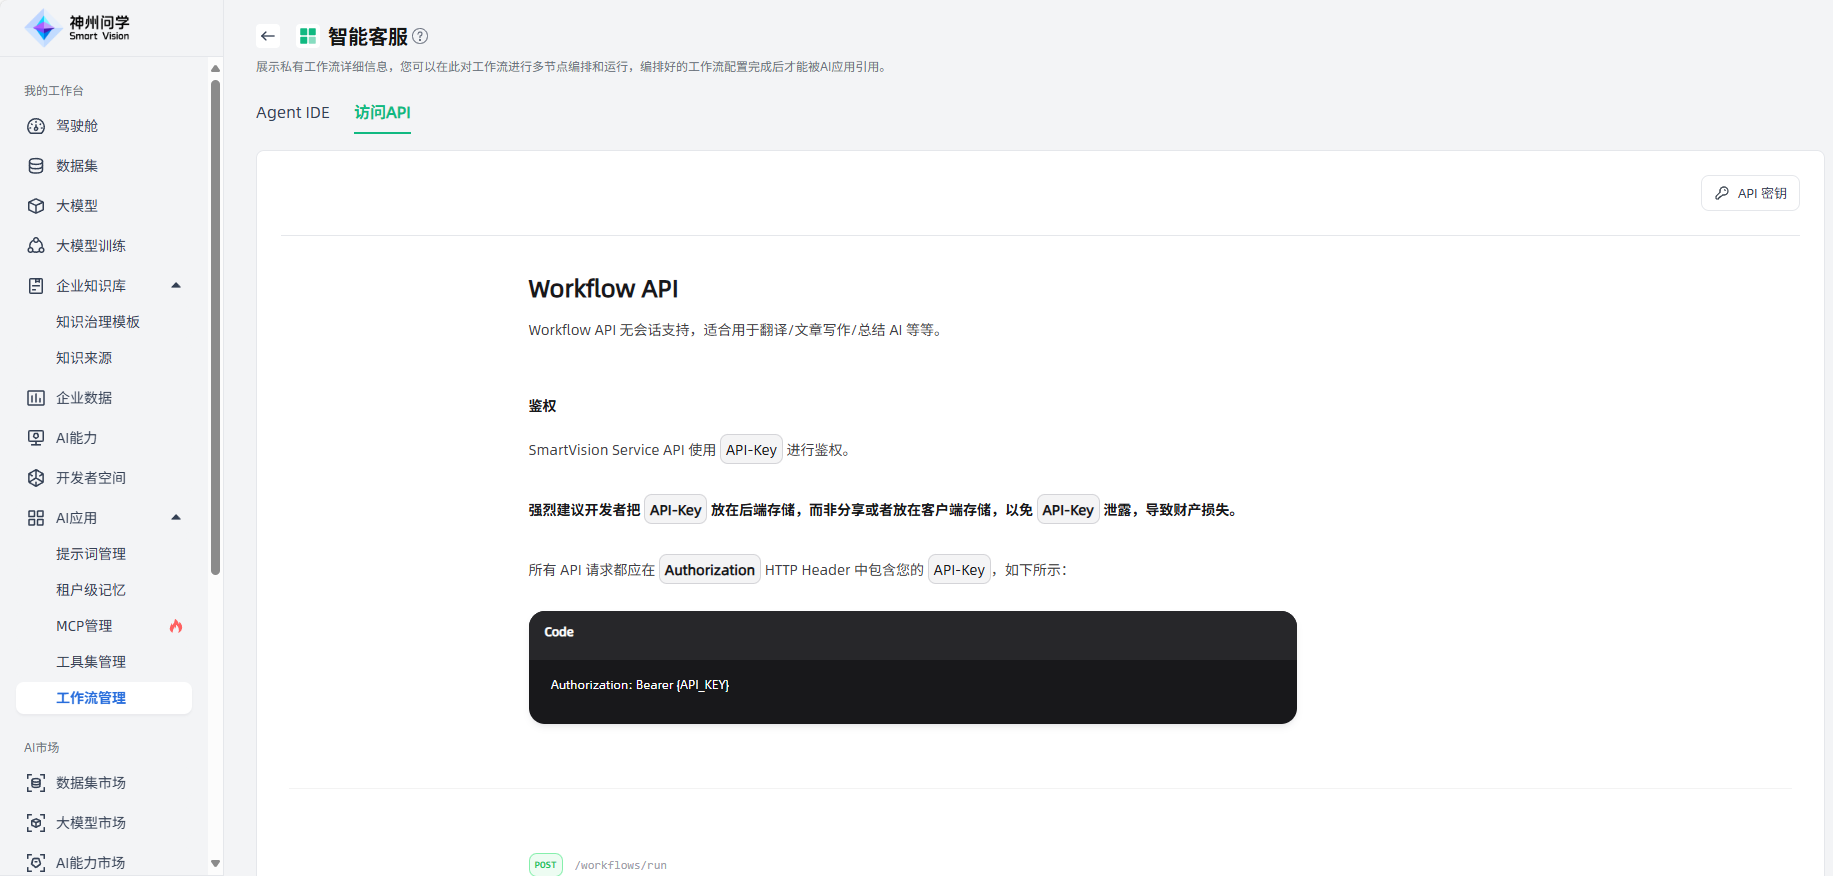The image size is (1833, 876).
Task: Click the AI市场 section label
Action: (42, 748)
